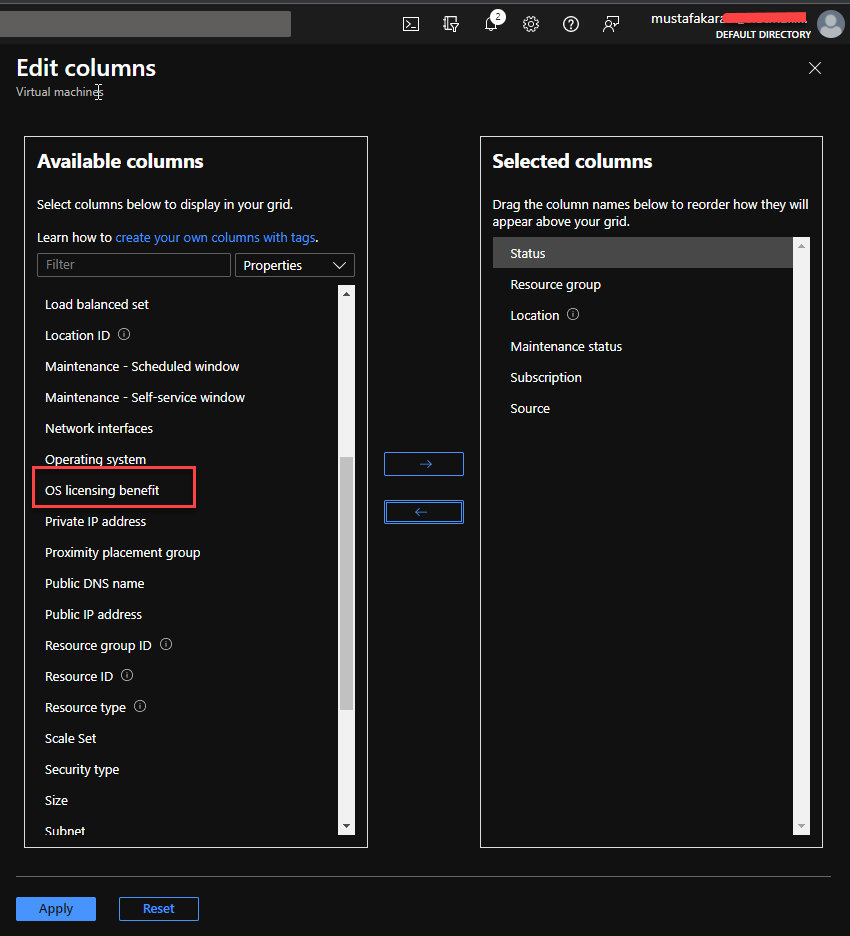Viewport: 850px width, 936px height.
Task: Click the Apply button
Action: coord(56,909)
